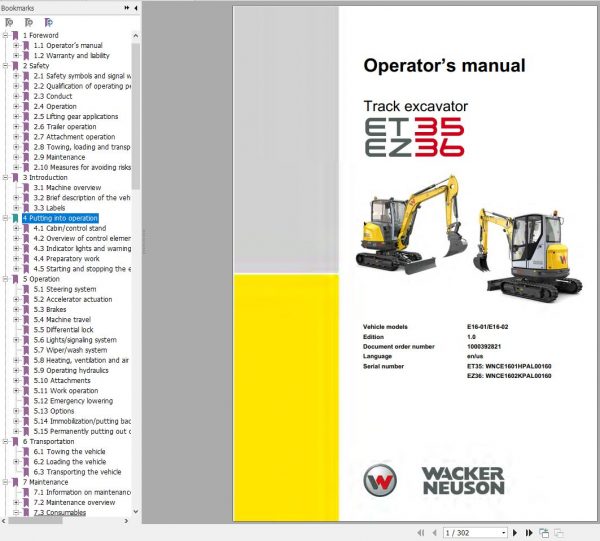This screenshot has height=541, width=600.
Task: Open bookmark 2.3 Conduct
Action: [53, 96]
